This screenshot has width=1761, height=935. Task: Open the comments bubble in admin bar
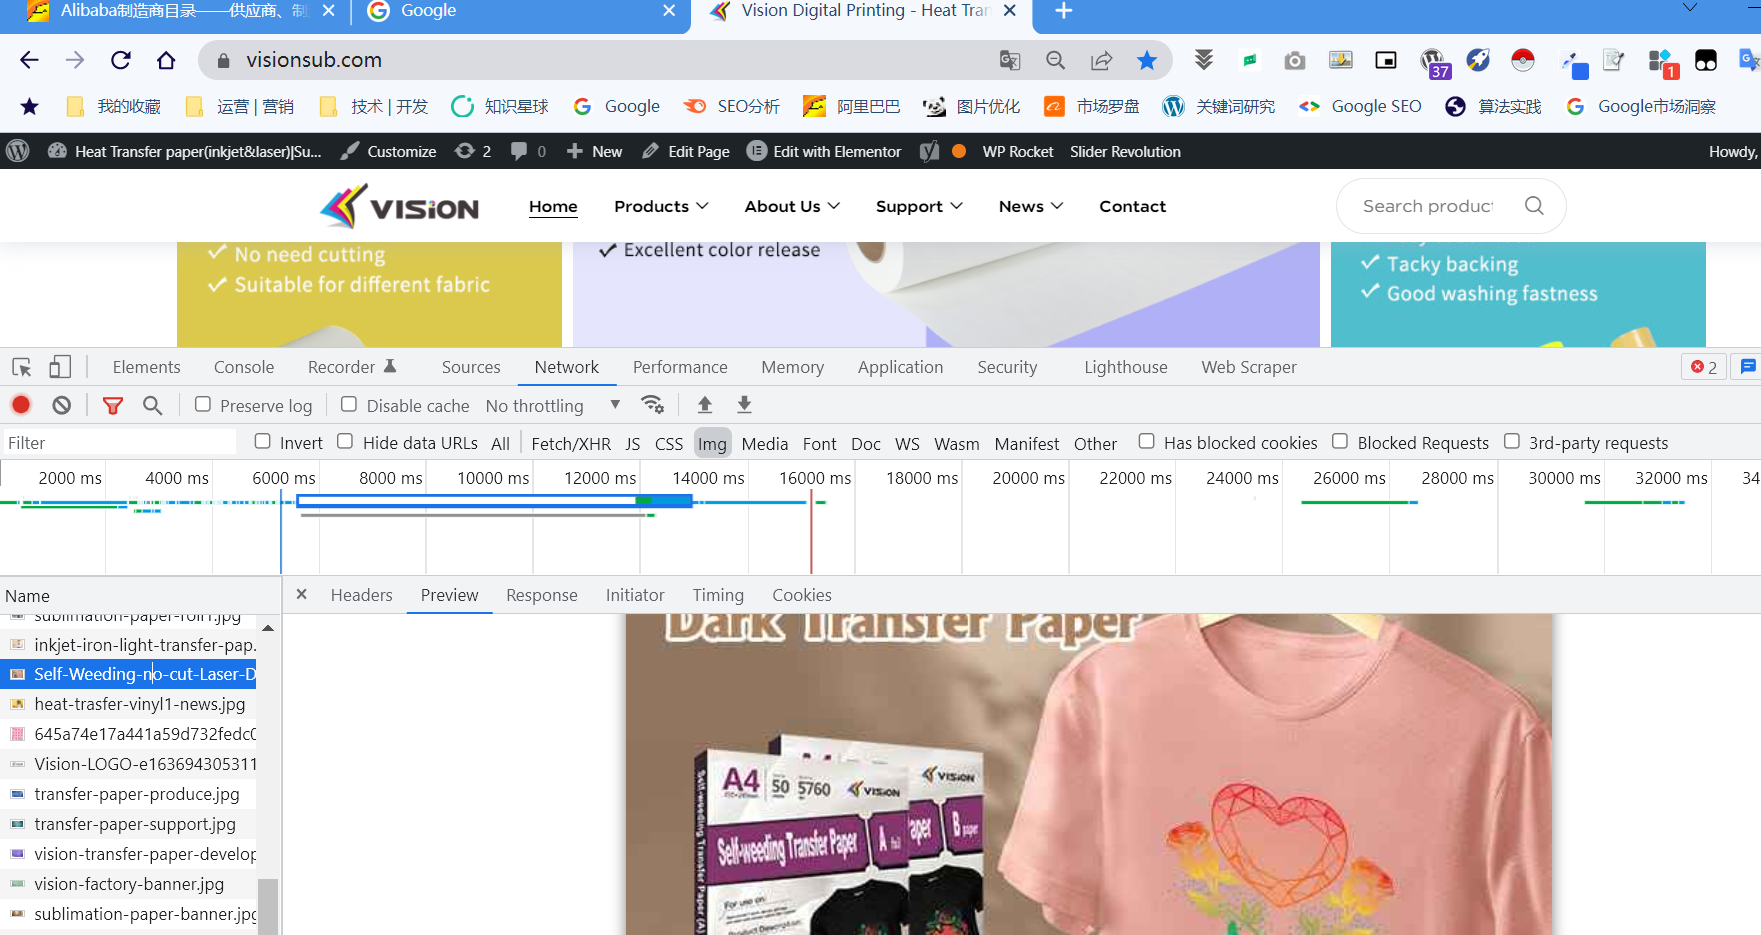click(x=528, y=152)
